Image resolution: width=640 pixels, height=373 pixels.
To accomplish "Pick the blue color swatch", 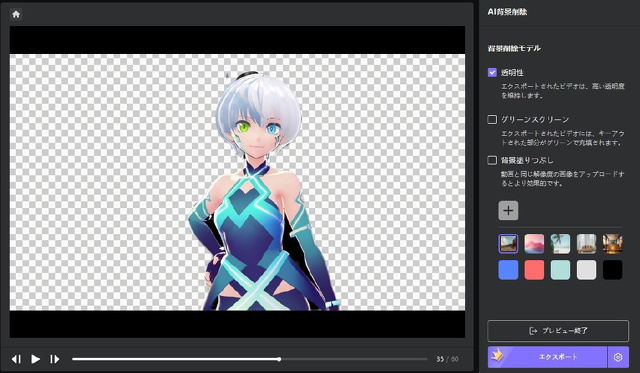I will (508, 270).
